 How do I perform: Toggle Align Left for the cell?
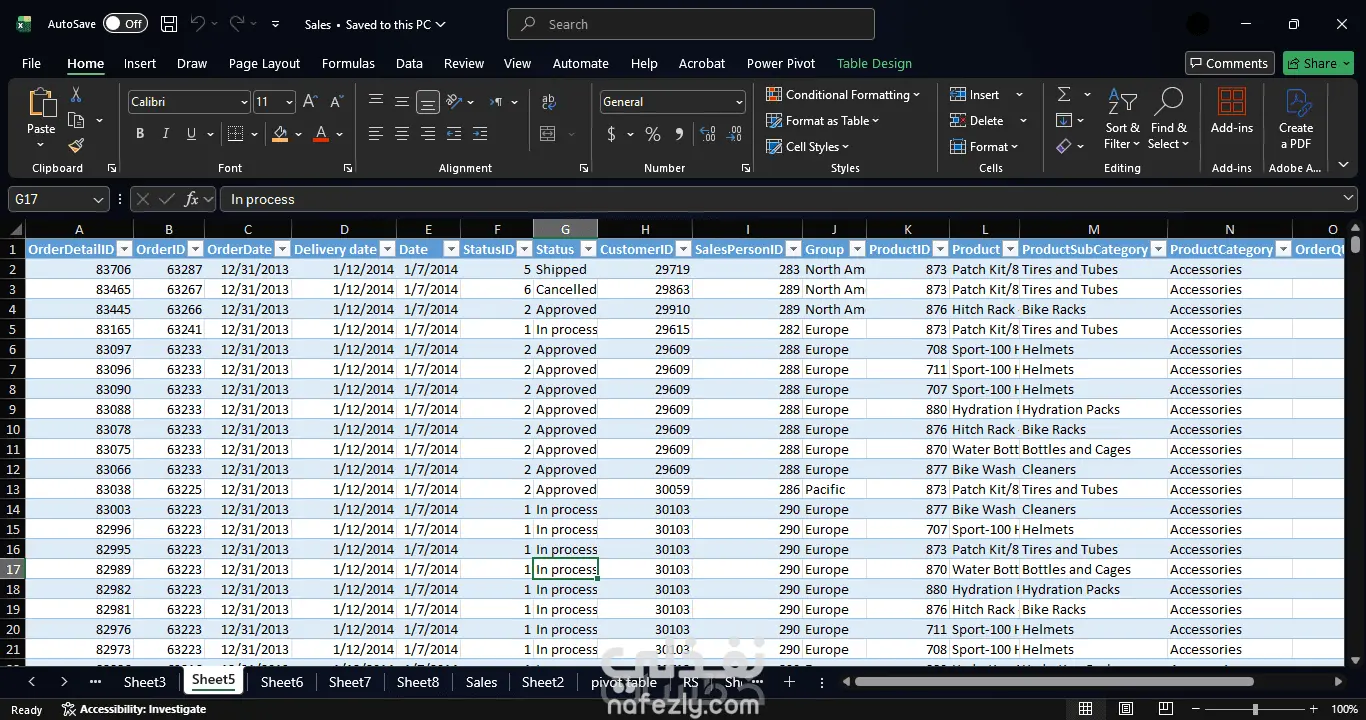pyautogui.click(x=376, y=134)
